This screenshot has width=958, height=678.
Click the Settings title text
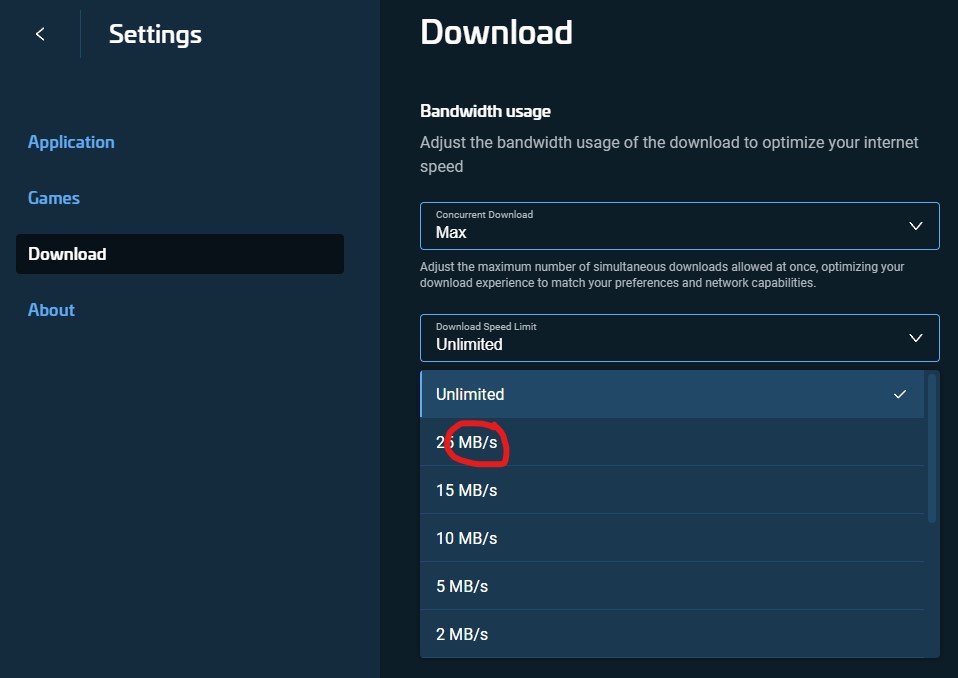click(155, 33)
